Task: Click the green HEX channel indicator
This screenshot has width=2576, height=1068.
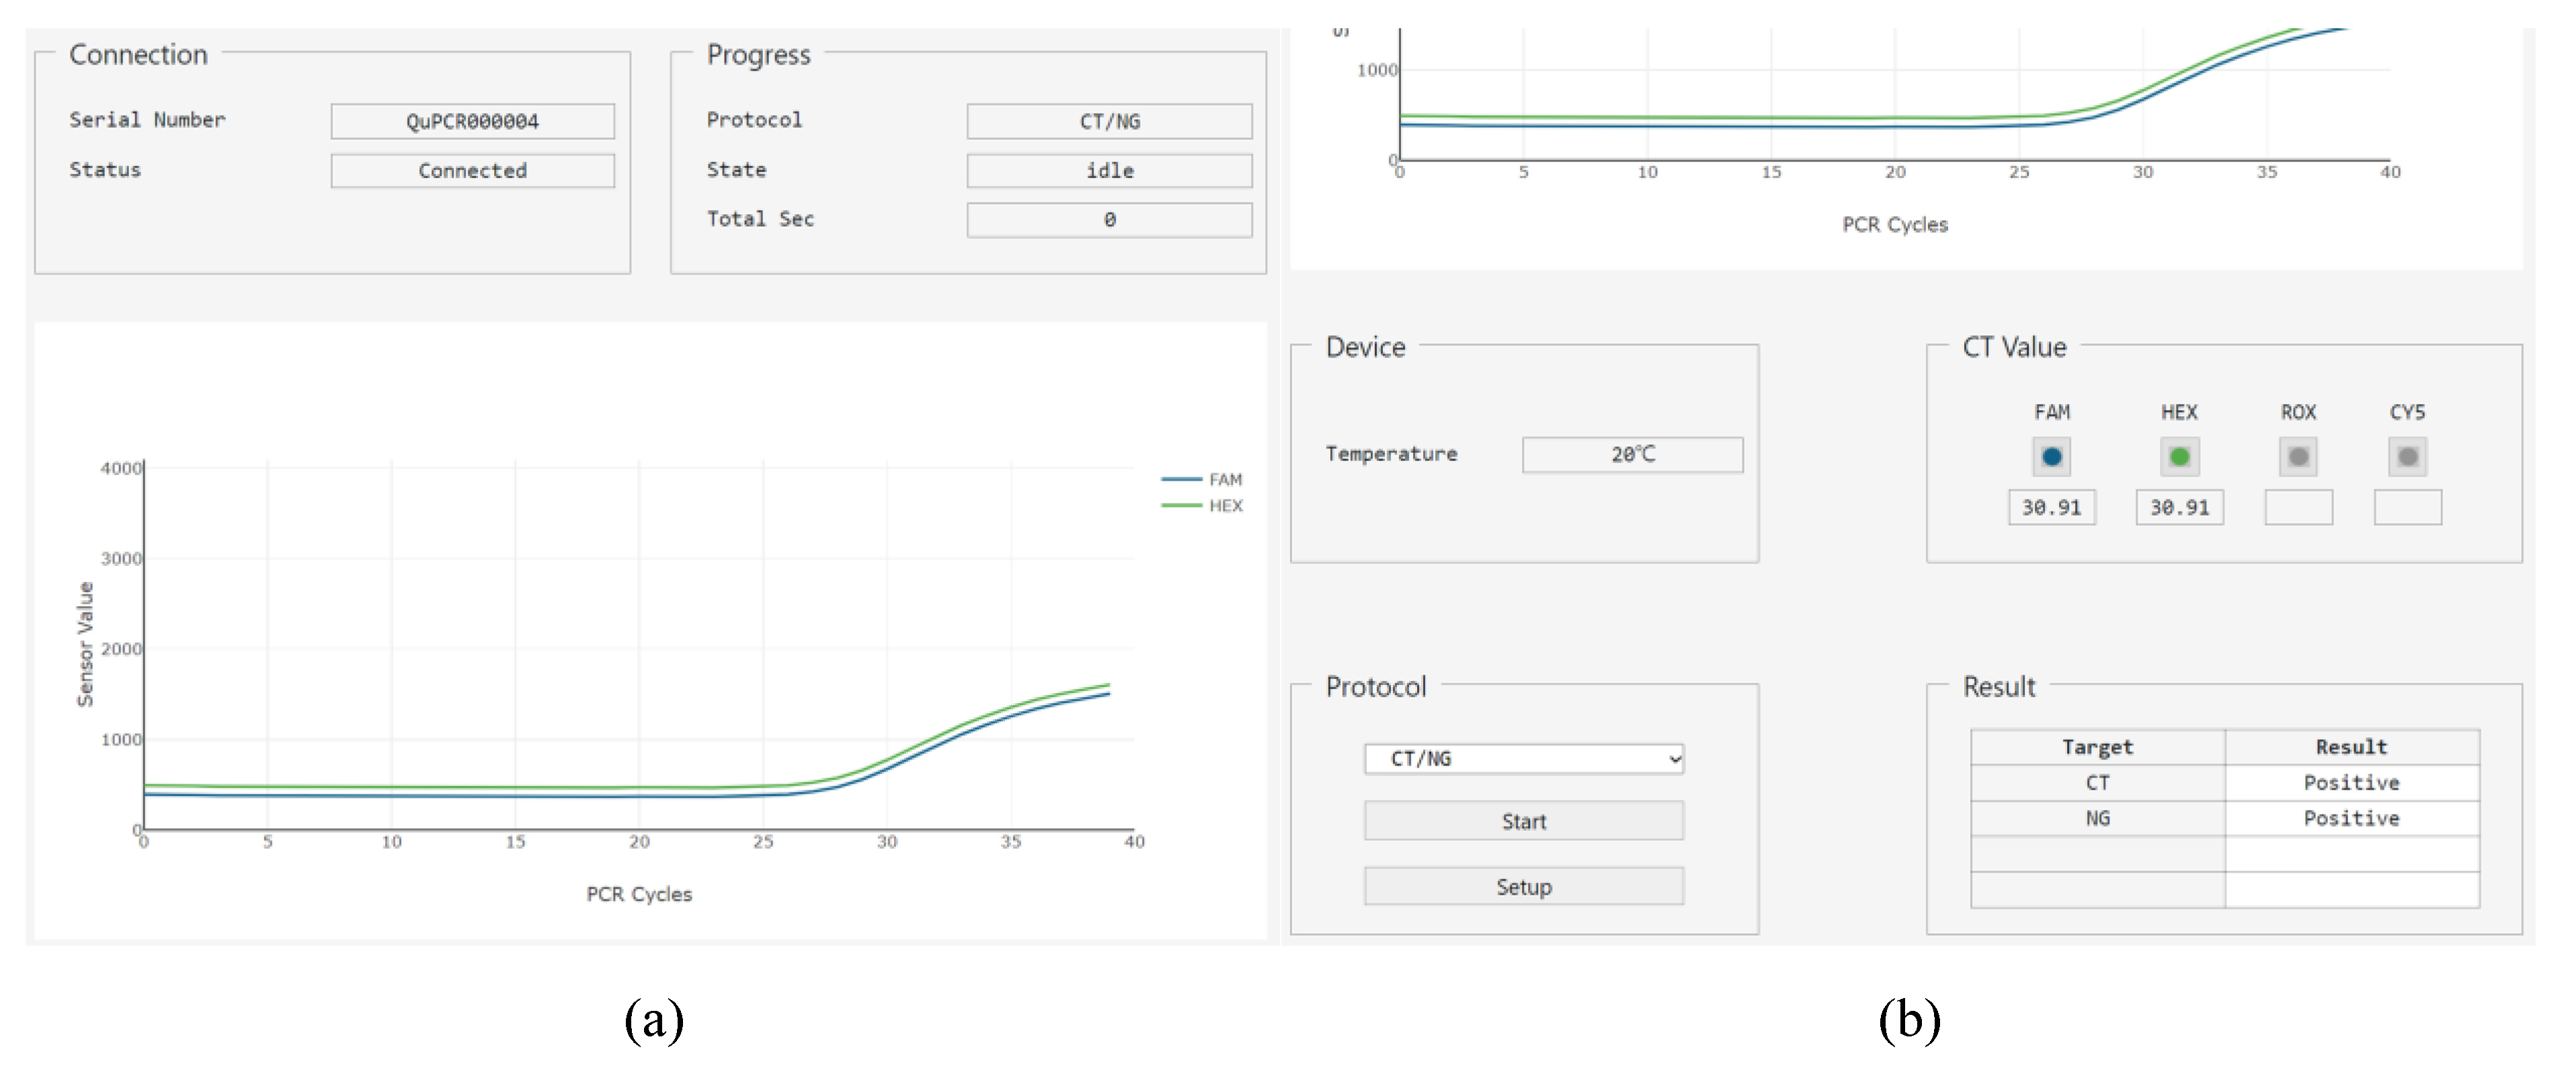Action: (x=2179, y=457)
